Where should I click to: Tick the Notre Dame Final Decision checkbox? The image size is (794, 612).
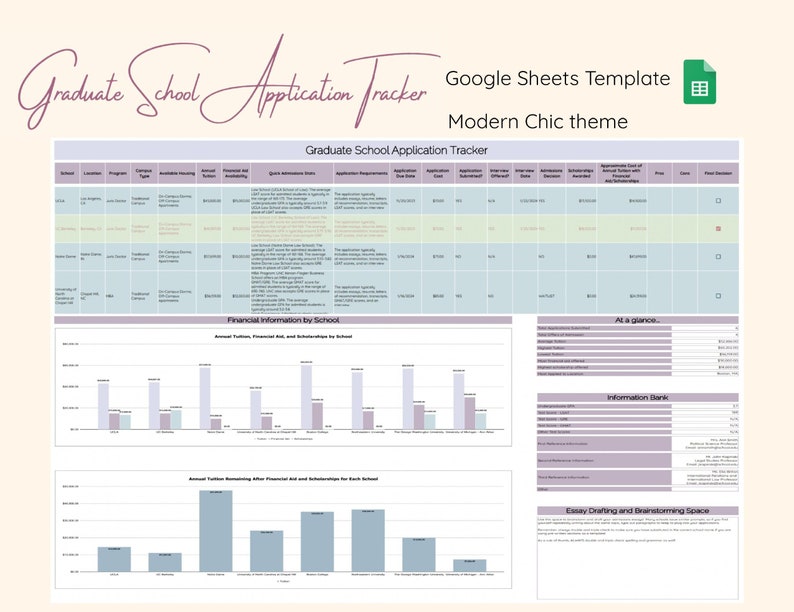click(718, 257)
